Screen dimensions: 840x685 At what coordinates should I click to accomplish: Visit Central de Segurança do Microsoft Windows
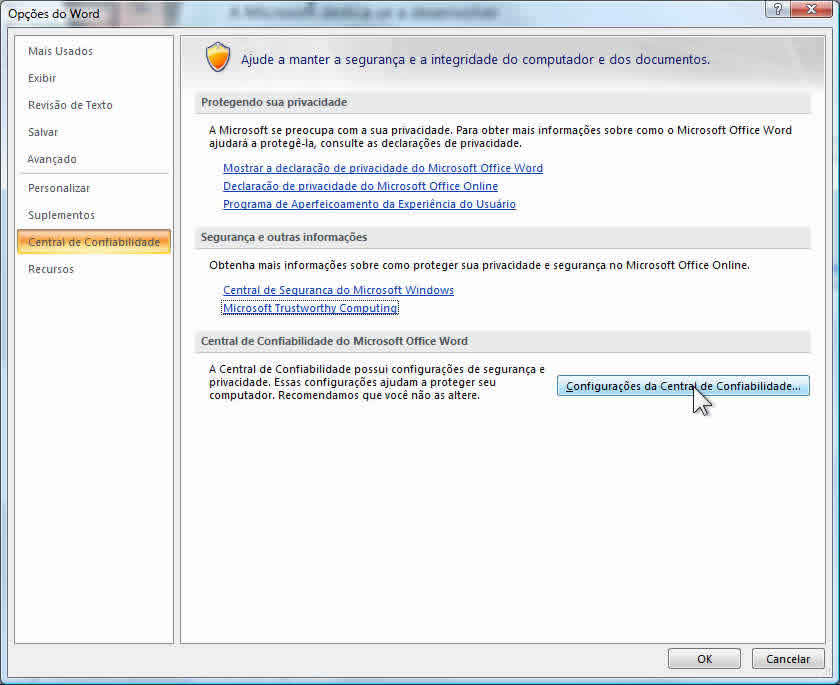339,290
